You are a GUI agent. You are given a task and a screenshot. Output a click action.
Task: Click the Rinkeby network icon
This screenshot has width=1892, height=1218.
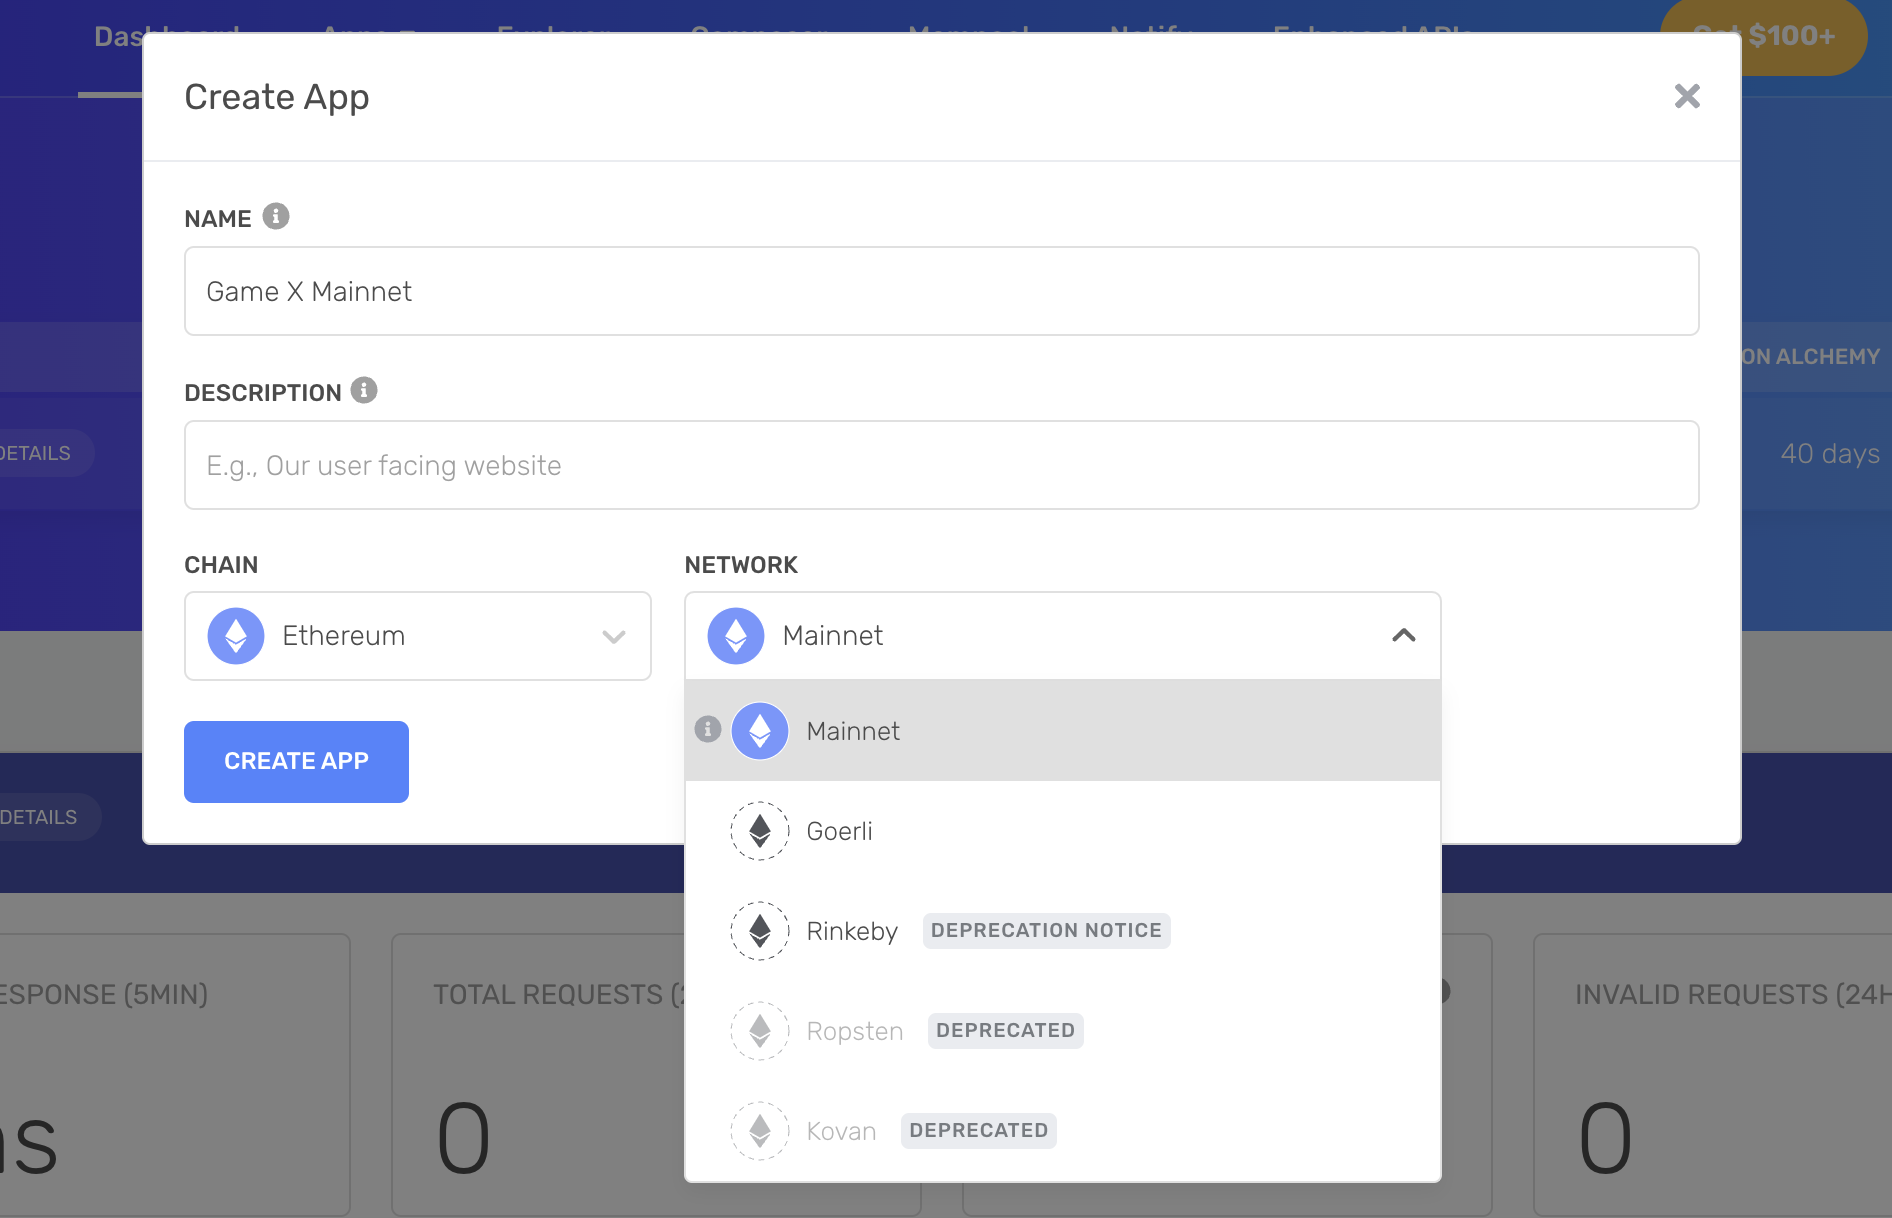pos(760,931)
